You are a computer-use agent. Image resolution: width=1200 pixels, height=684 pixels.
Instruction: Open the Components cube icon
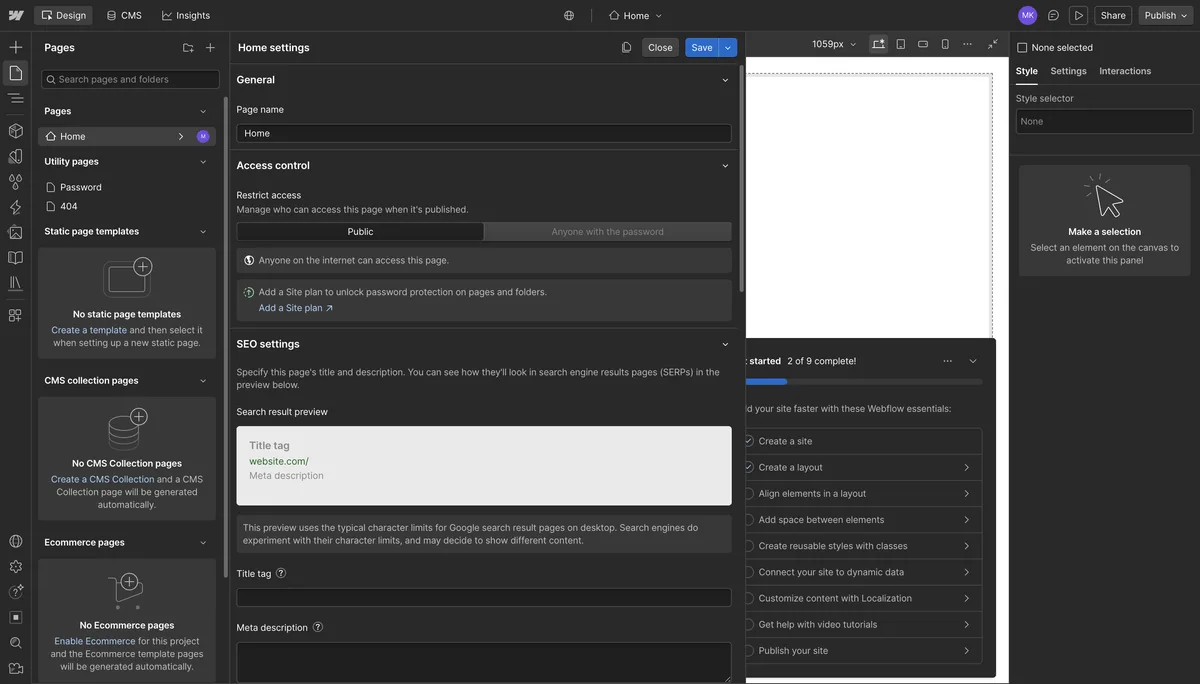point(15,131)
